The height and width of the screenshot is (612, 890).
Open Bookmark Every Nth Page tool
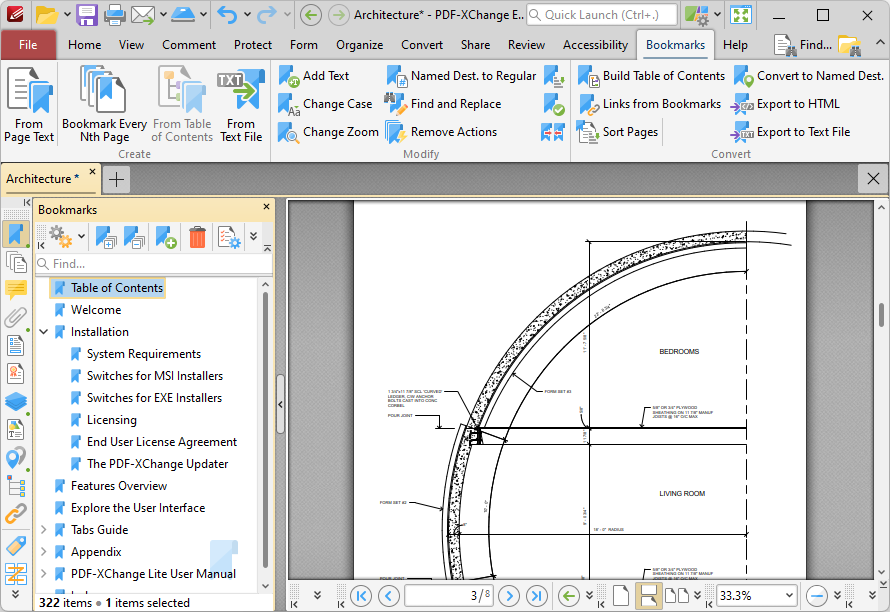pyautogui.click(x=104, y=104)
